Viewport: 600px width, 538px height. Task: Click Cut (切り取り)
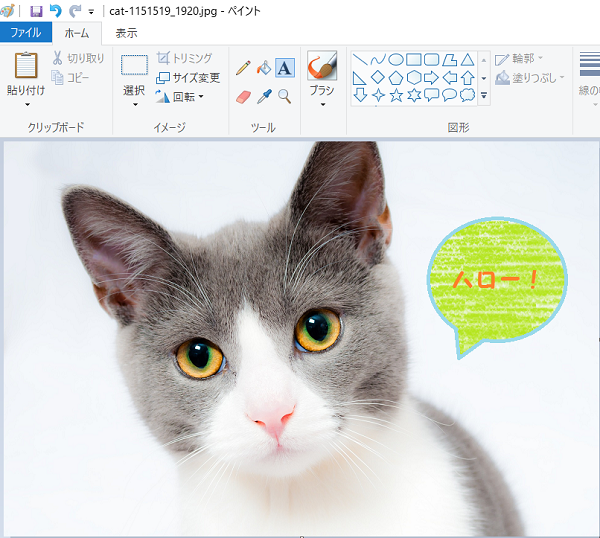pos(78,58)
